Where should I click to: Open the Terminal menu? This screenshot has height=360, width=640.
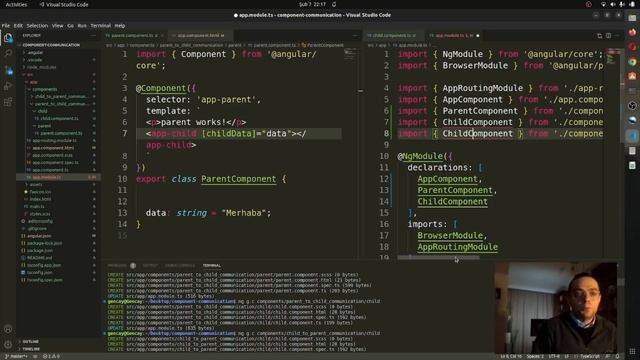coord(100,25)
